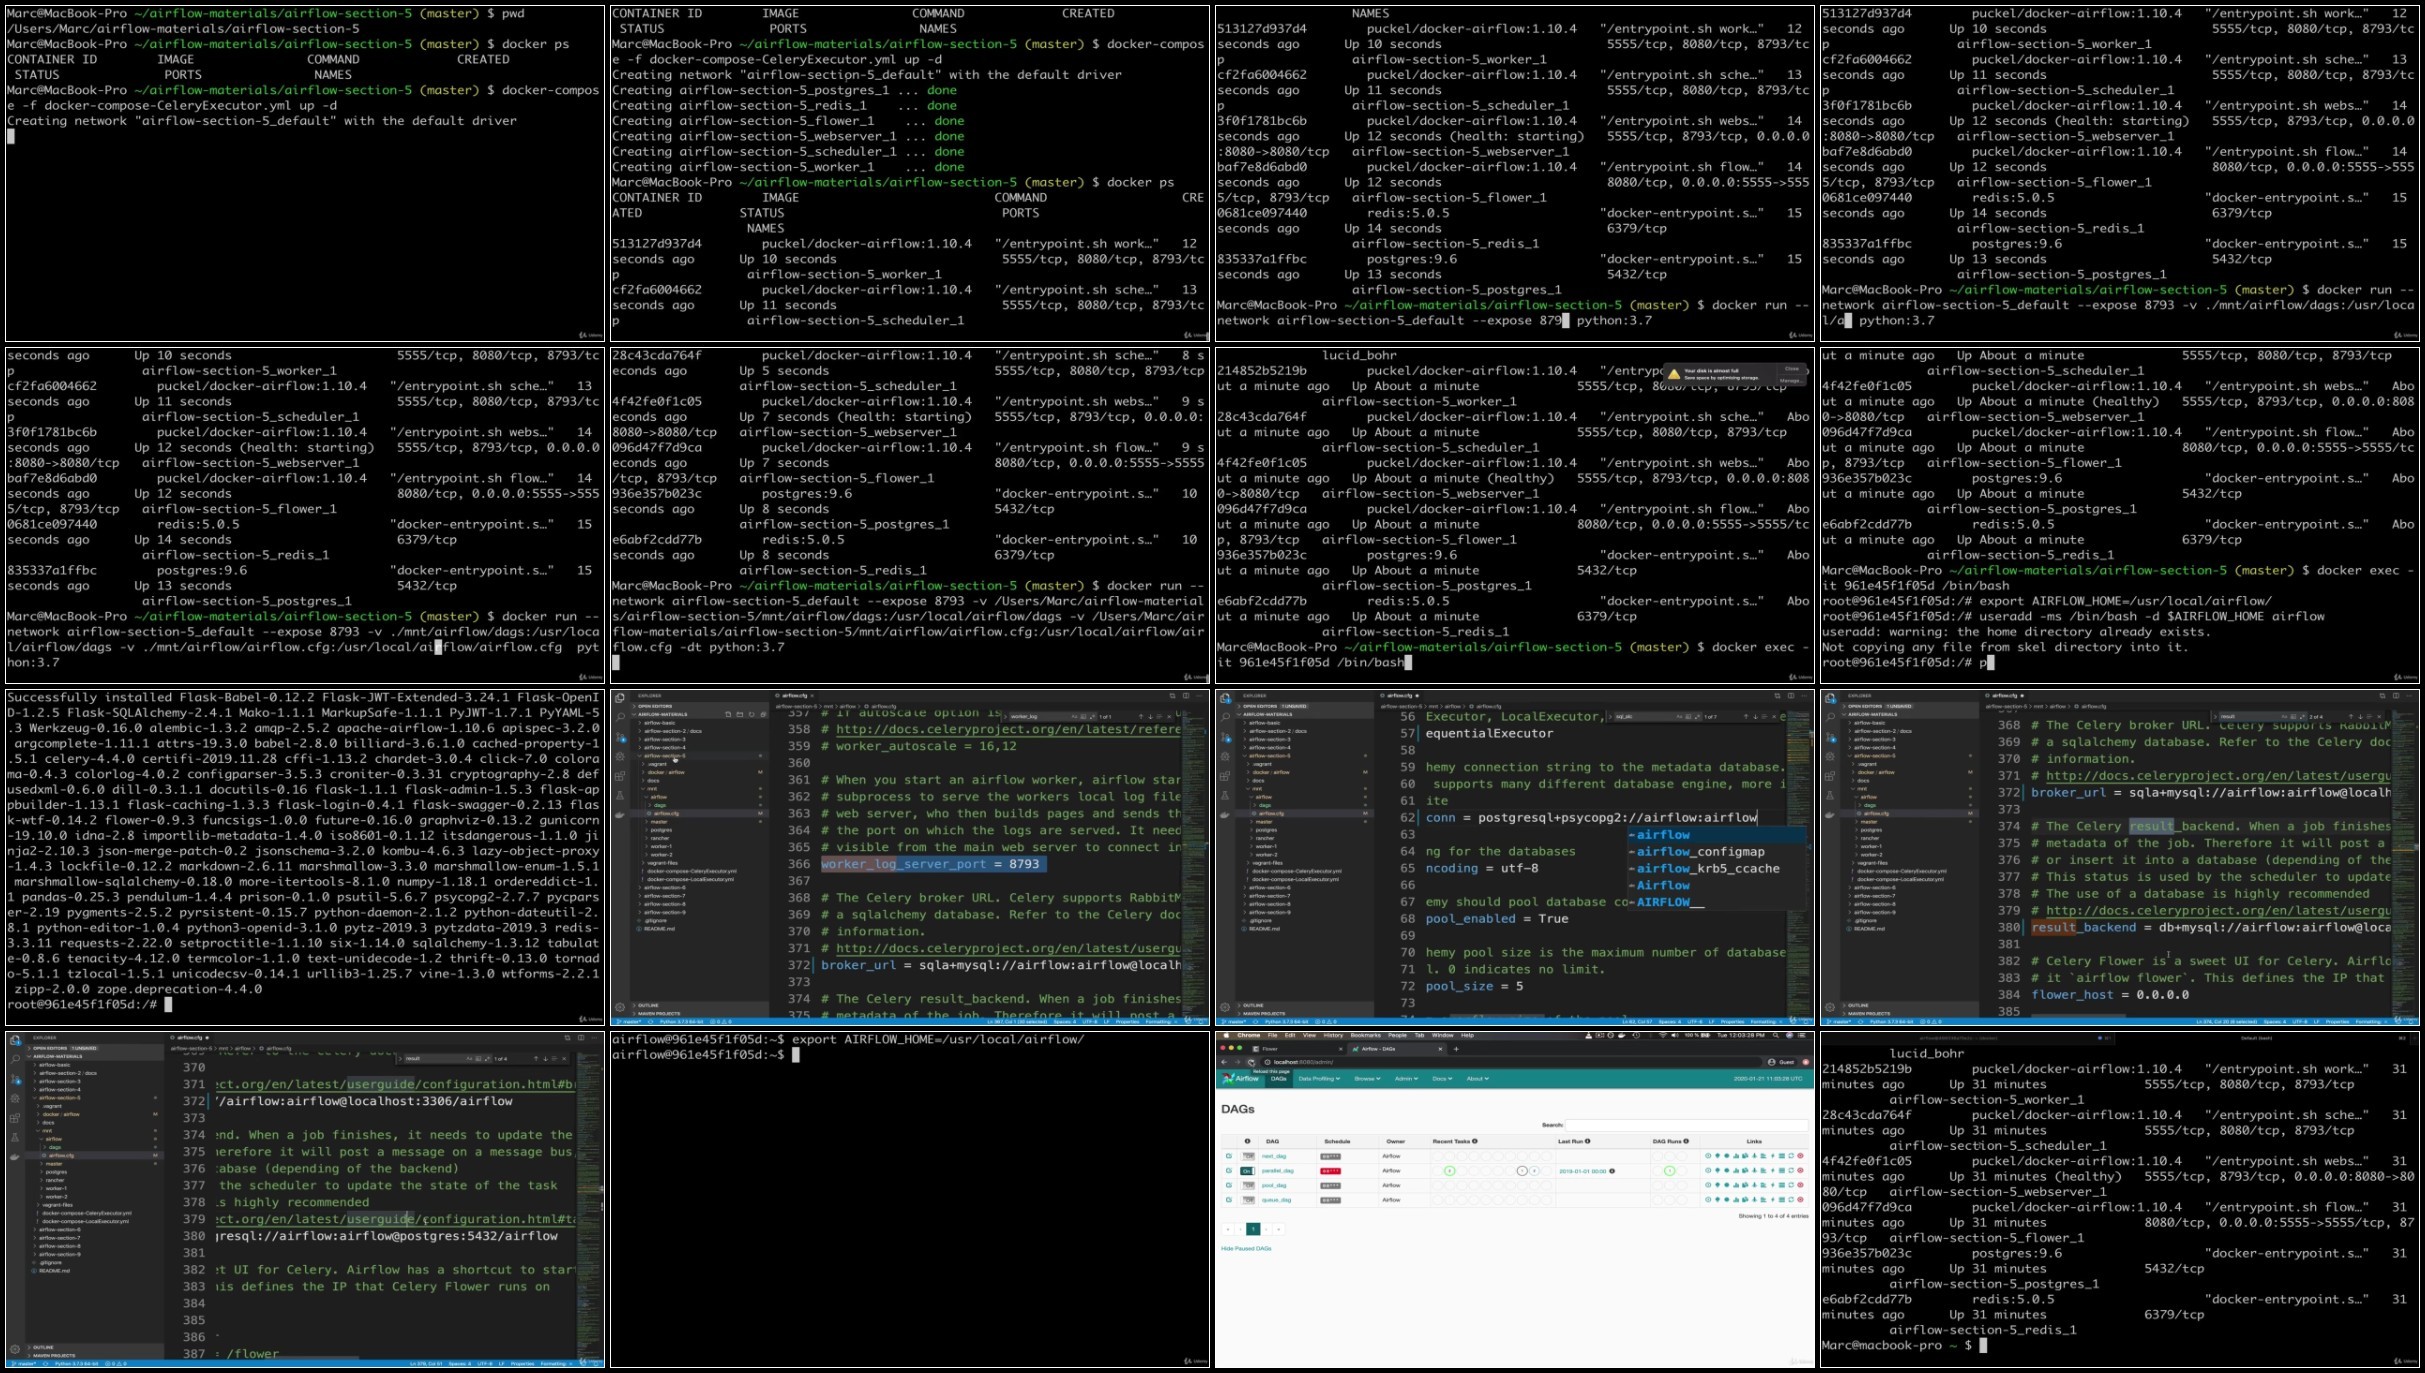Go to next match in worker_log find widget

click(1150, 716)
